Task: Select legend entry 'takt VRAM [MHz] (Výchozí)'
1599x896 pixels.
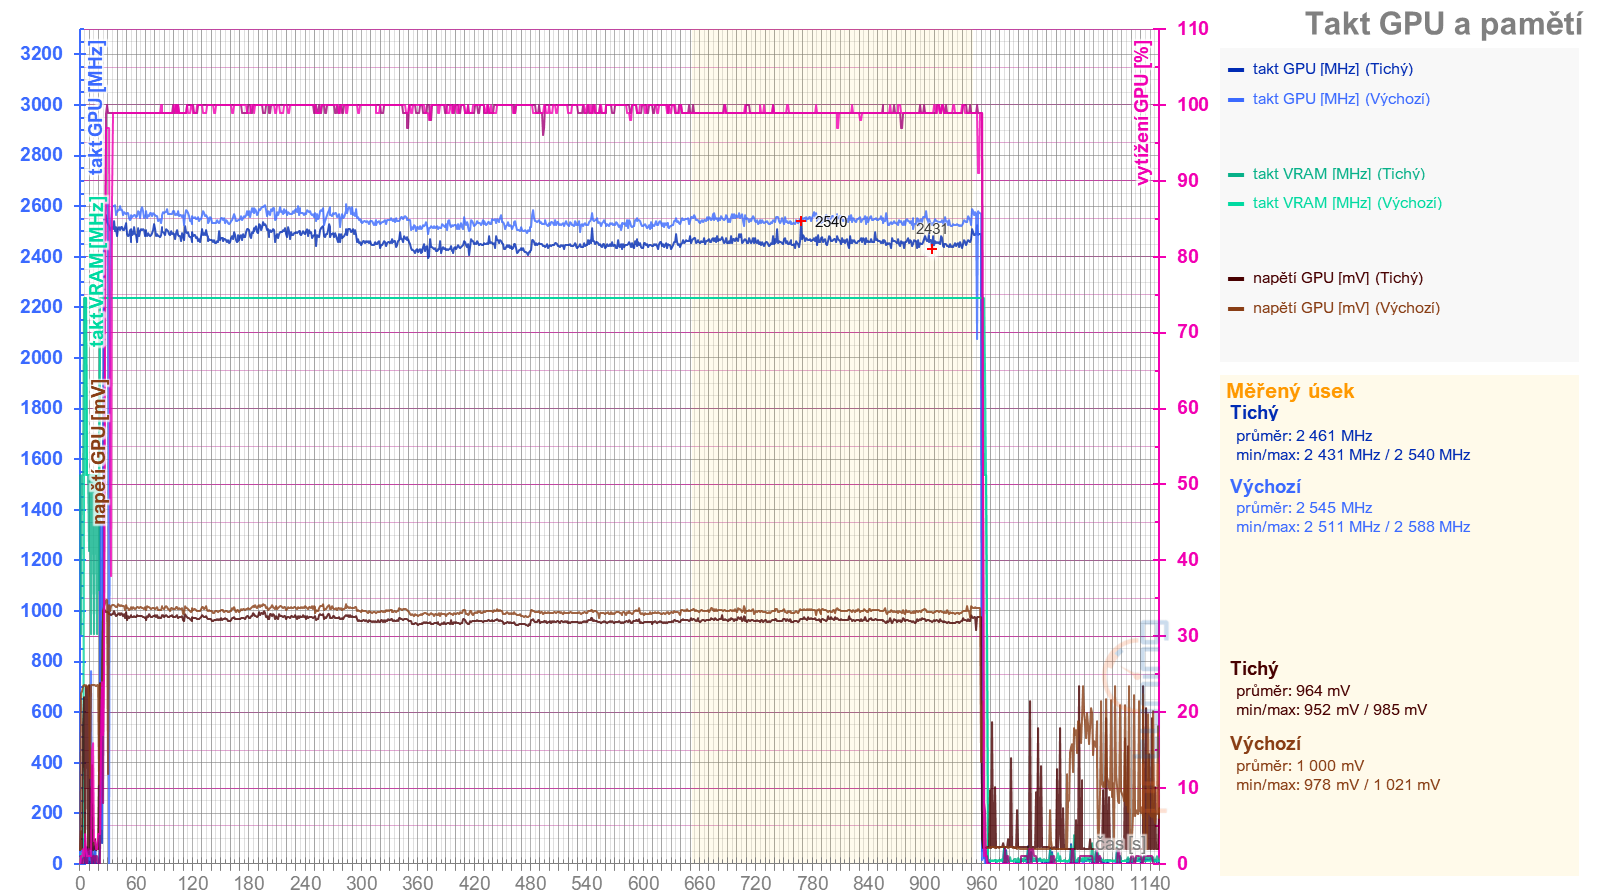Action: (x=1347, y=203)
